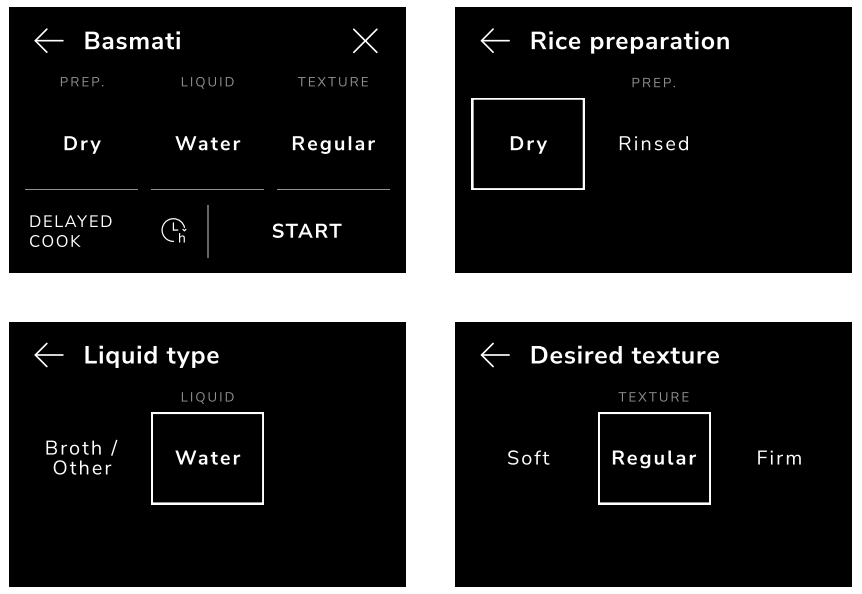Tap the delayed cook clock icon
The width and height of the screenshot is (862, 594).
(173, 231)
